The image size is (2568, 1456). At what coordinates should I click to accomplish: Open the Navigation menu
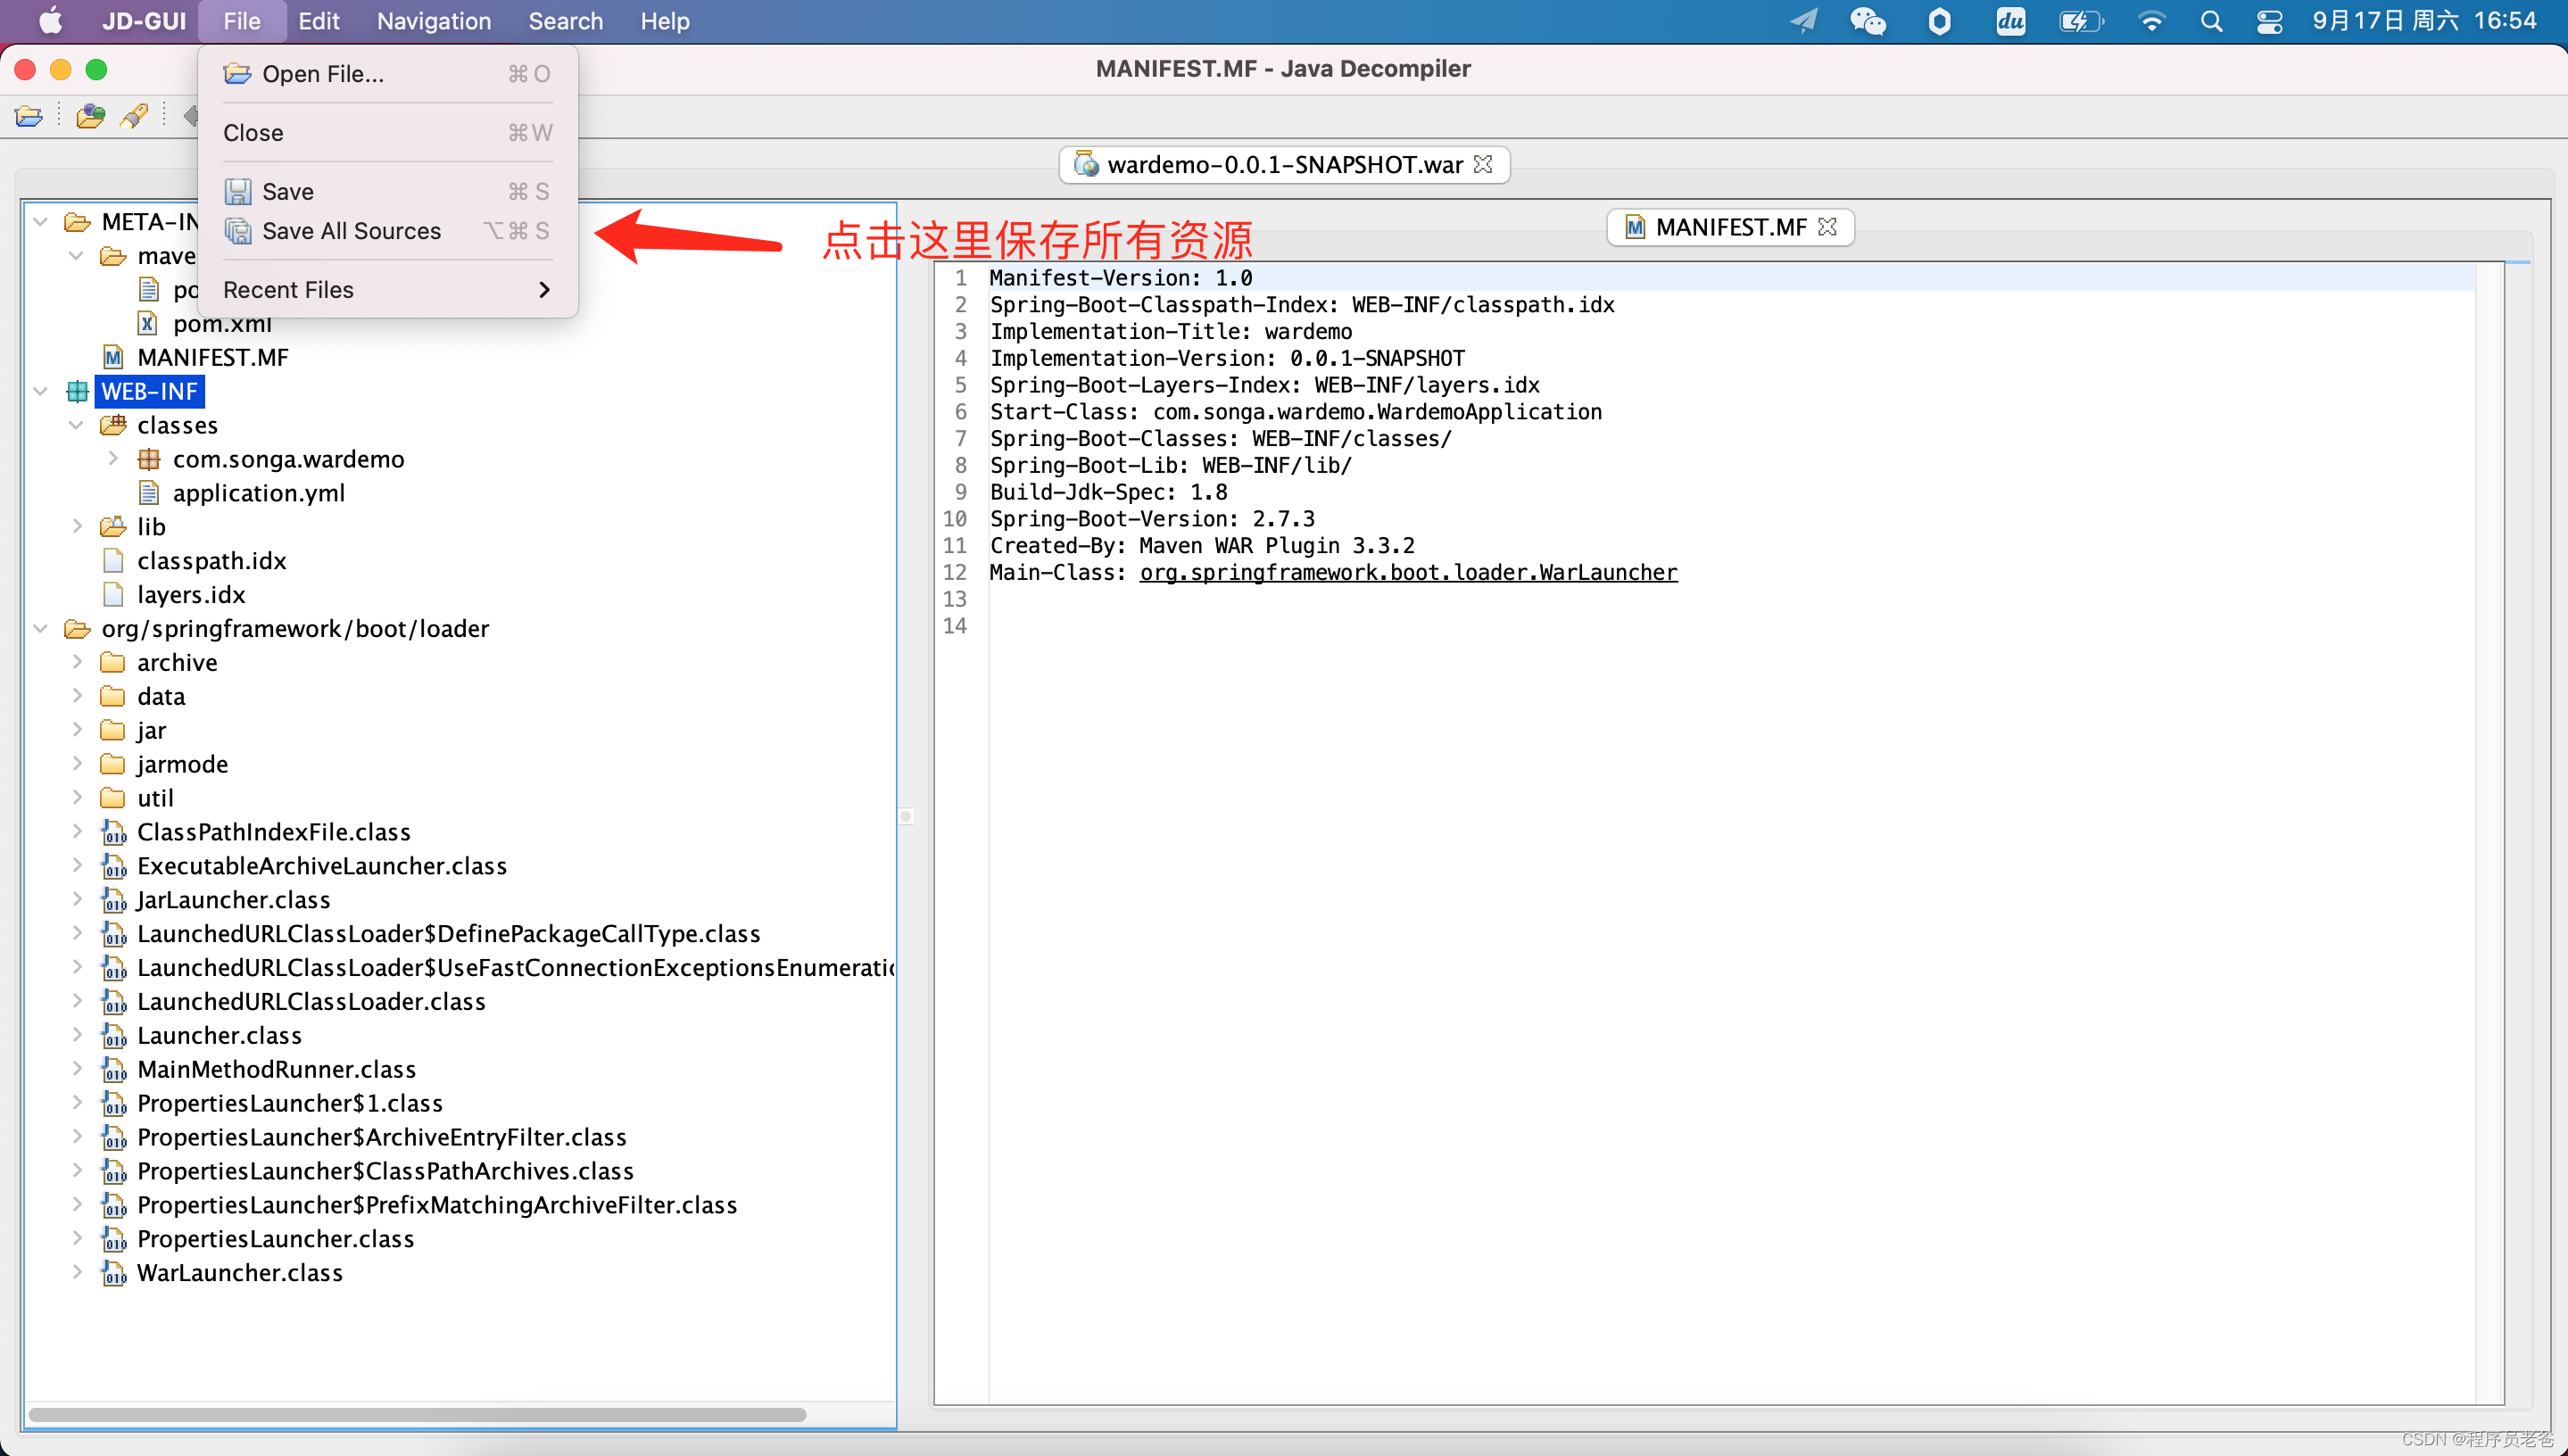[434, 21]
